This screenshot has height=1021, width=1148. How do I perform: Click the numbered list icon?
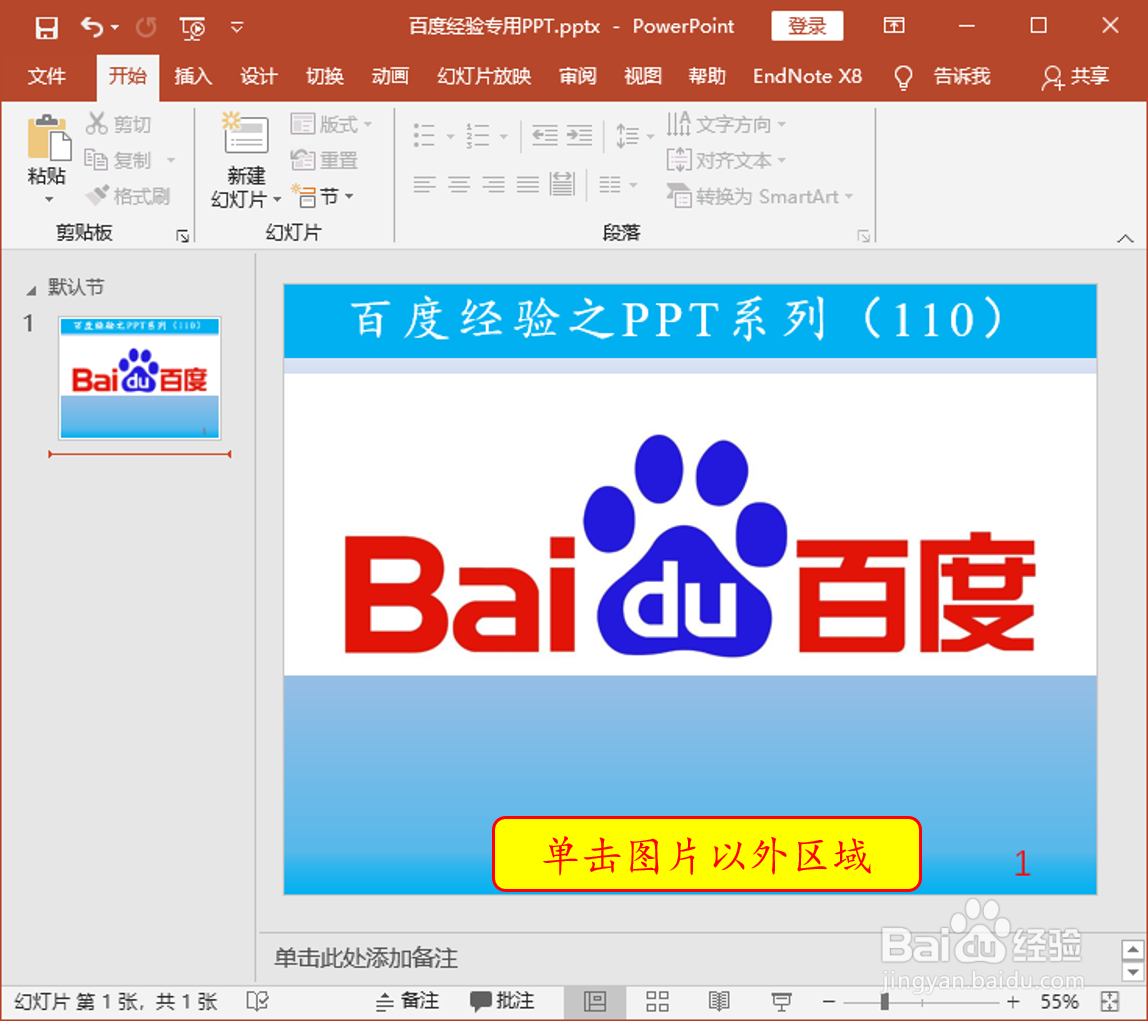point(478,135)
